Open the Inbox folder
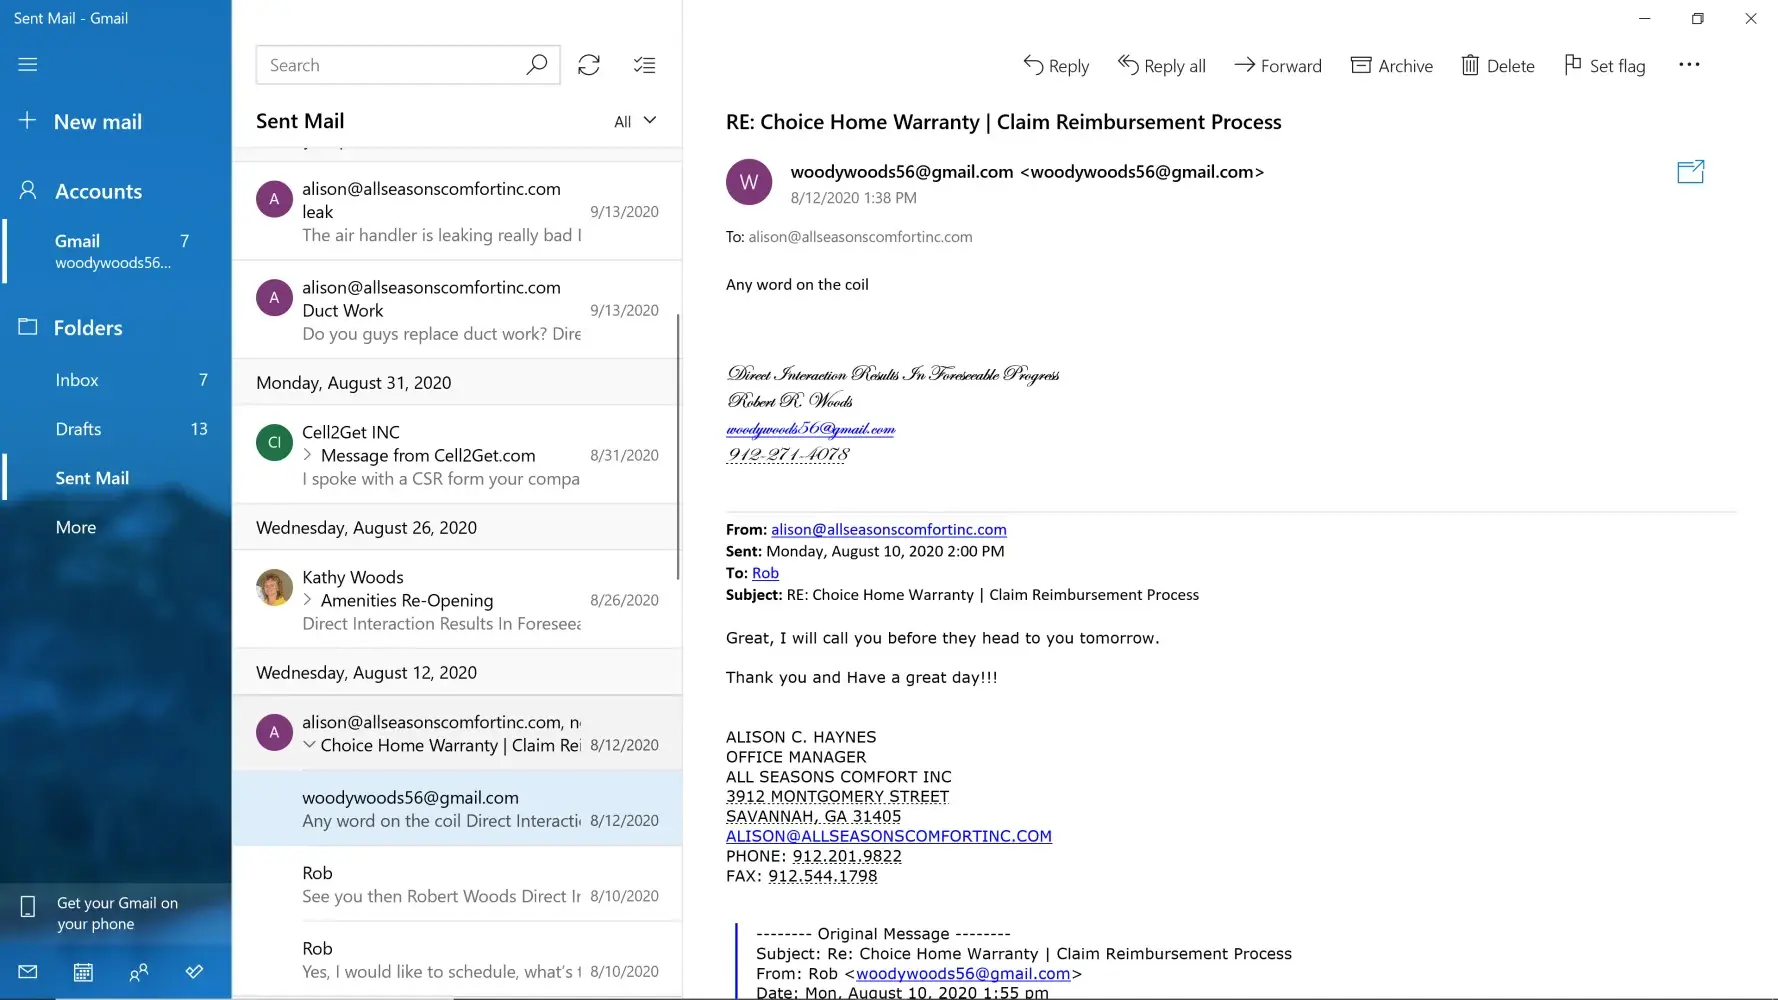The height and width of the screenshot is (1000, 1778). [x=77, y=380]
